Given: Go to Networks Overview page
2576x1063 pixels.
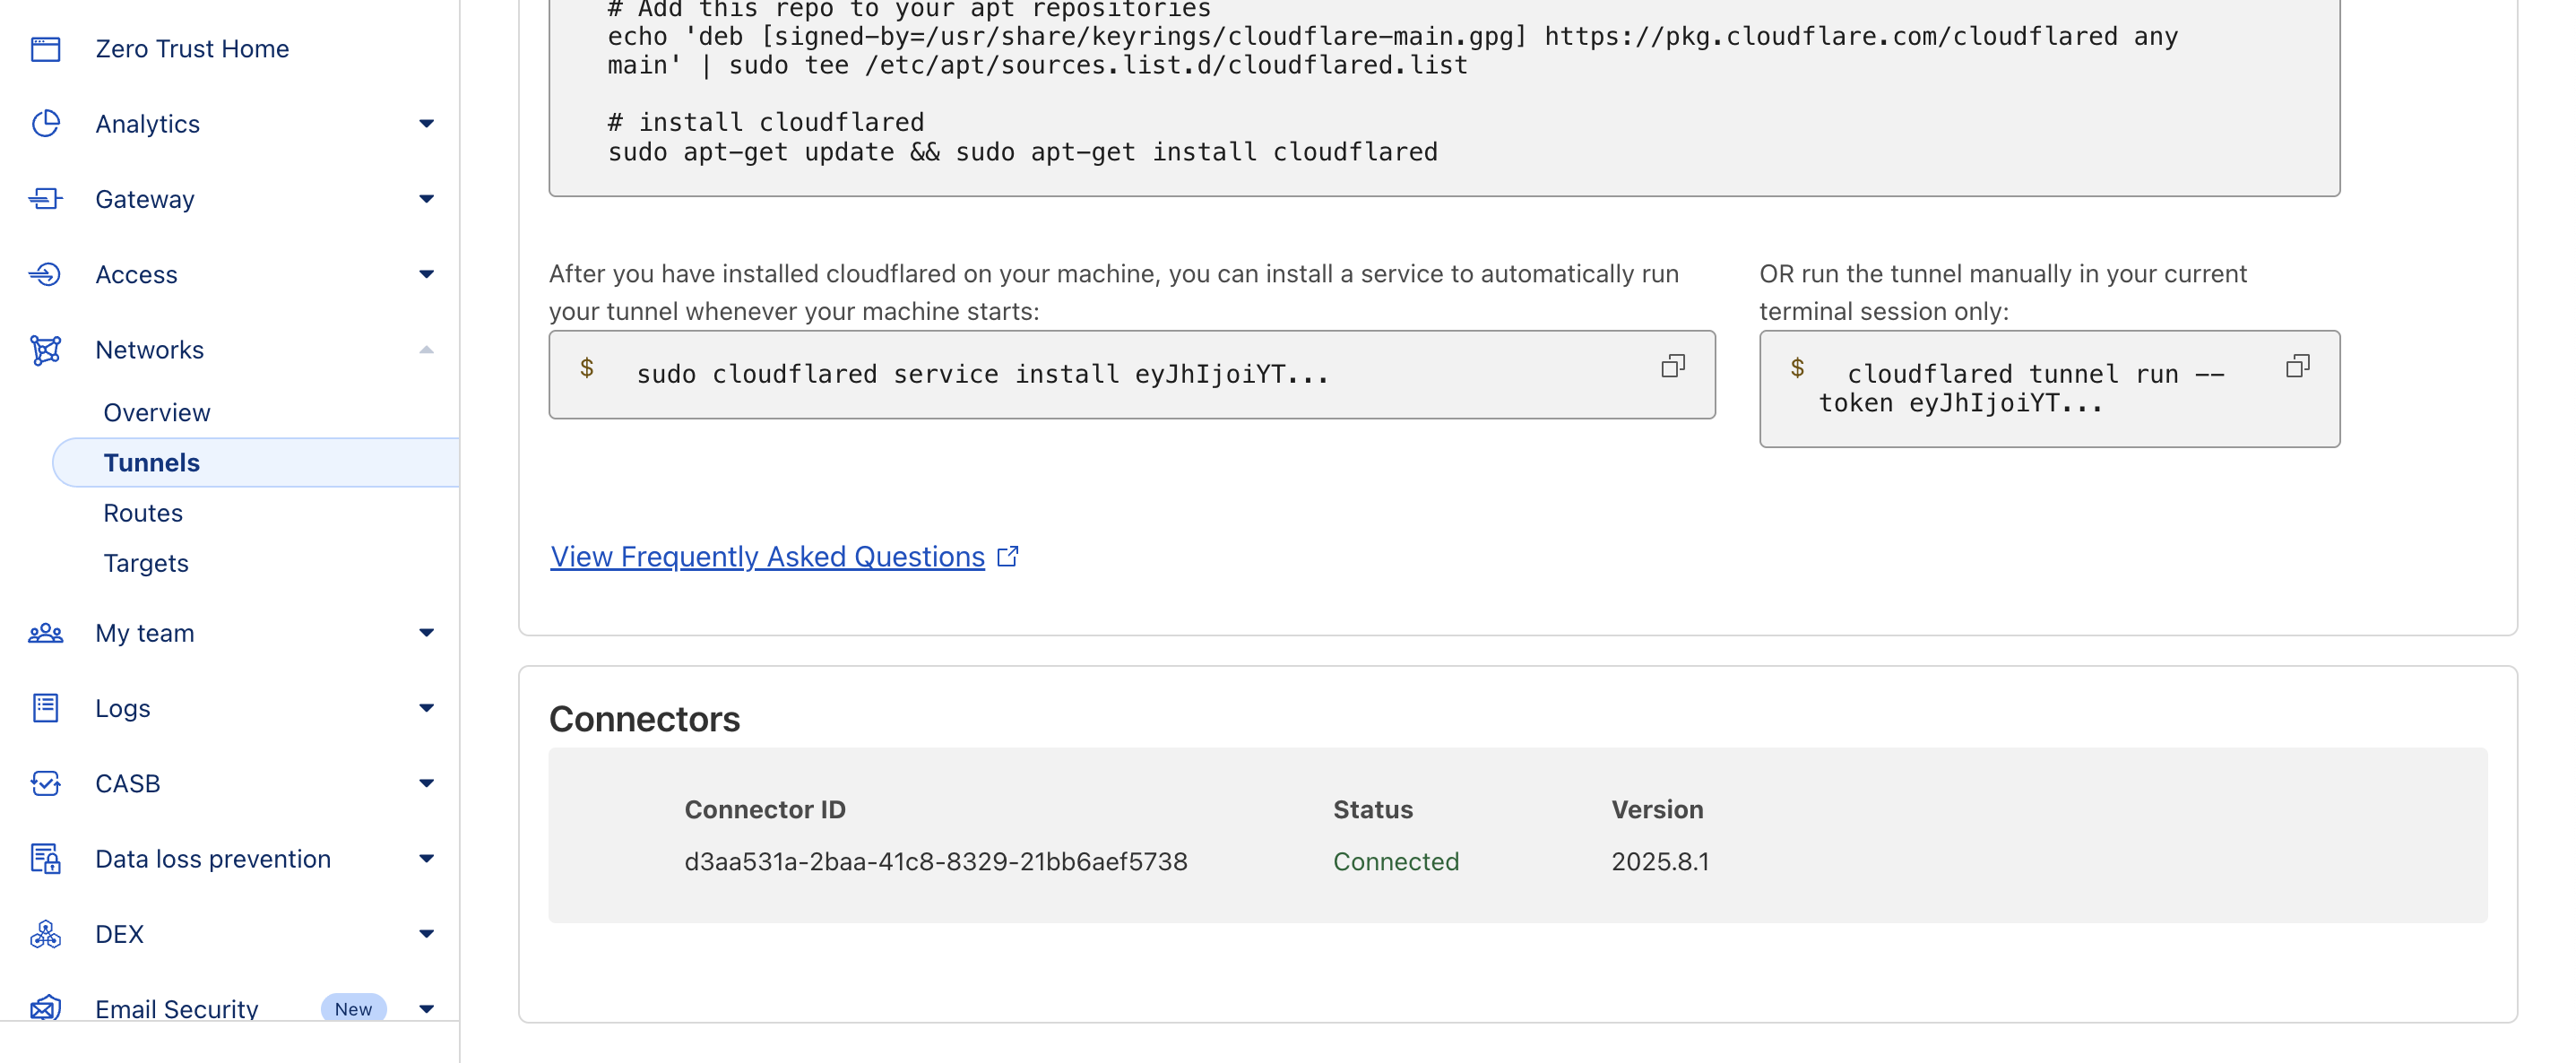Looking at the screenshot, I should click(157, 413).
